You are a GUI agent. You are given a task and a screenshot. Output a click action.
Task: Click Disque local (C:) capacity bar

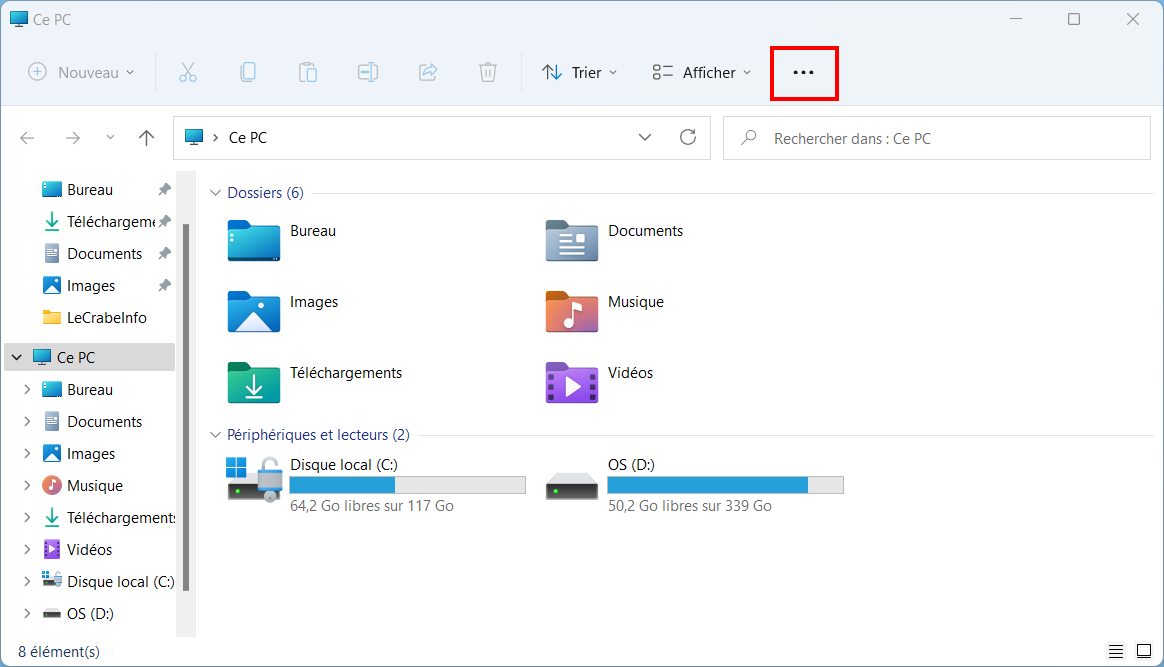click(408, 485)
